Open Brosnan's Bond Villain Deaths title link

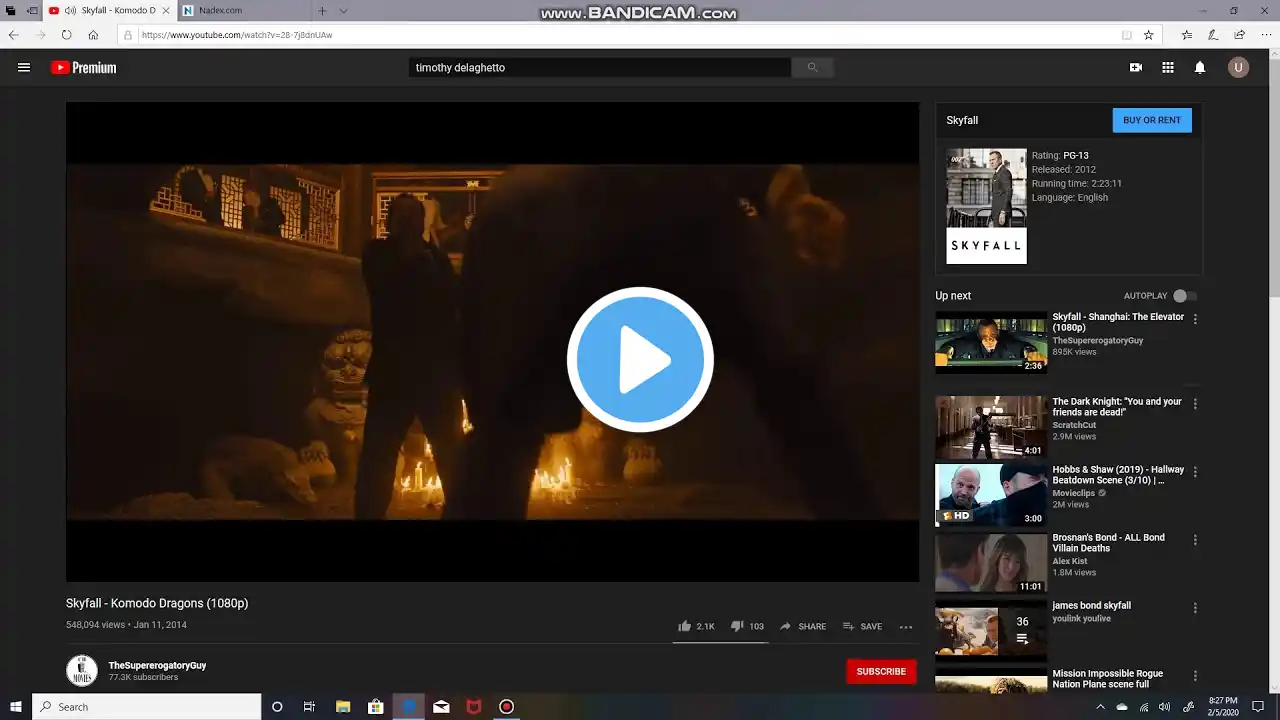[1108, 543]
